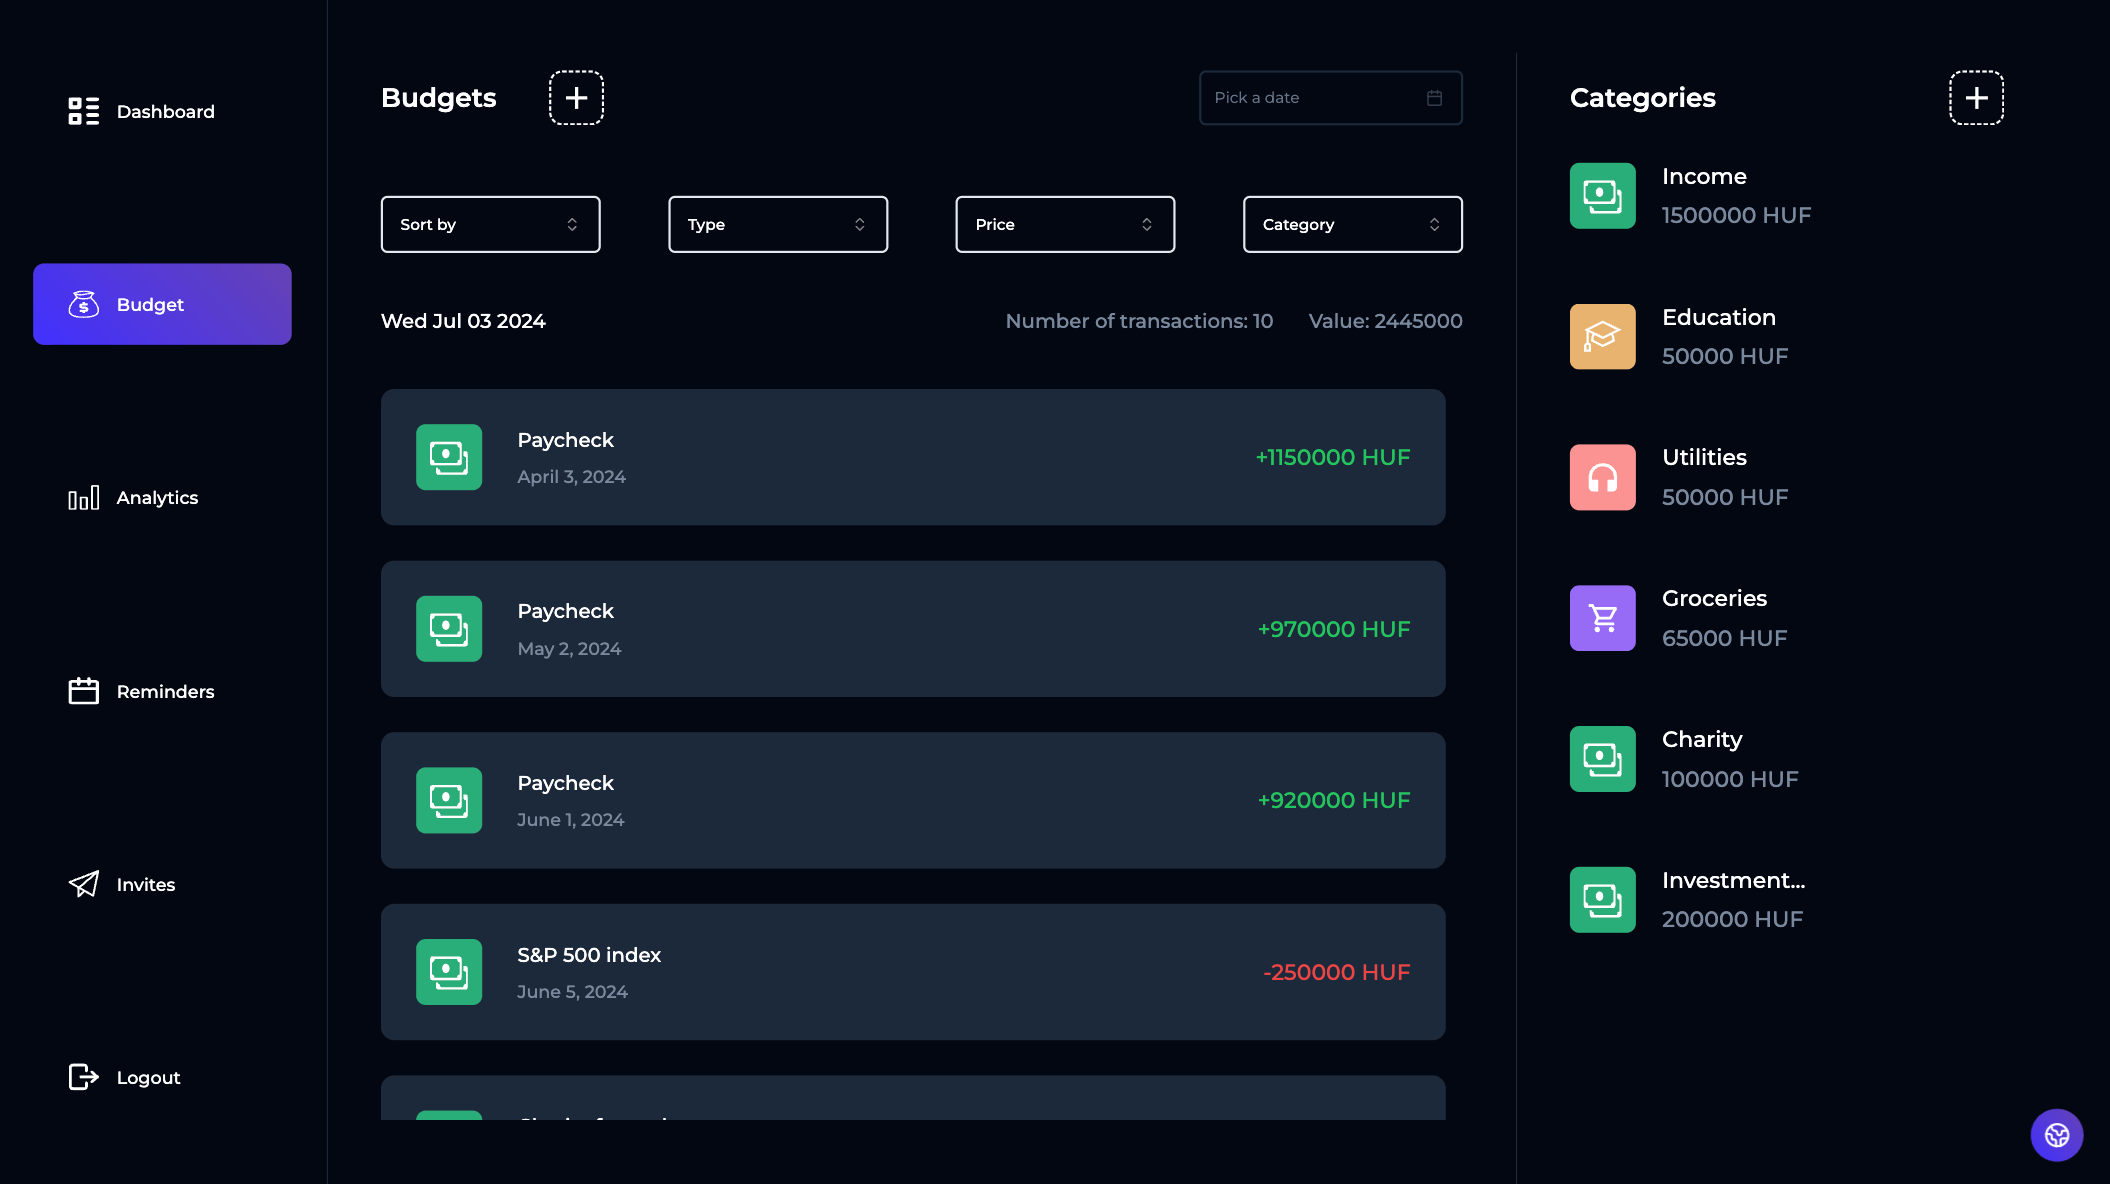The image size is (2110, 1184).
Task: Expand the Category filter dropdown
Action: coord(1352,223)
